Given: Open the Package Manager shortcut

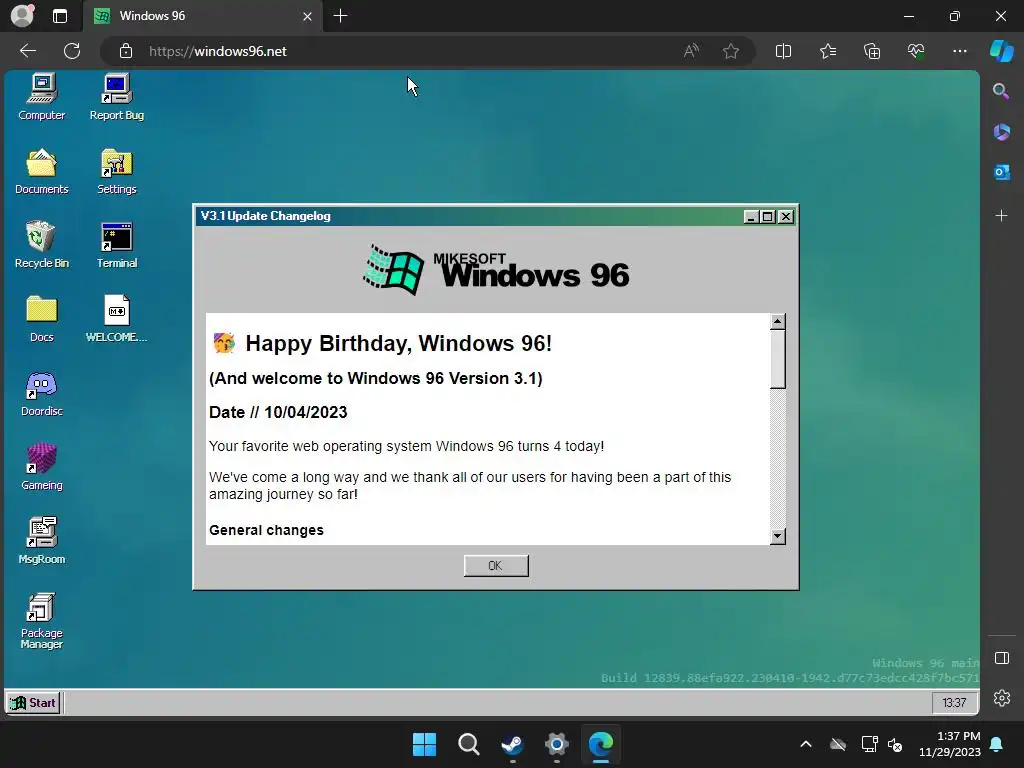Looking at the screenshot, I should click(42, 620).
